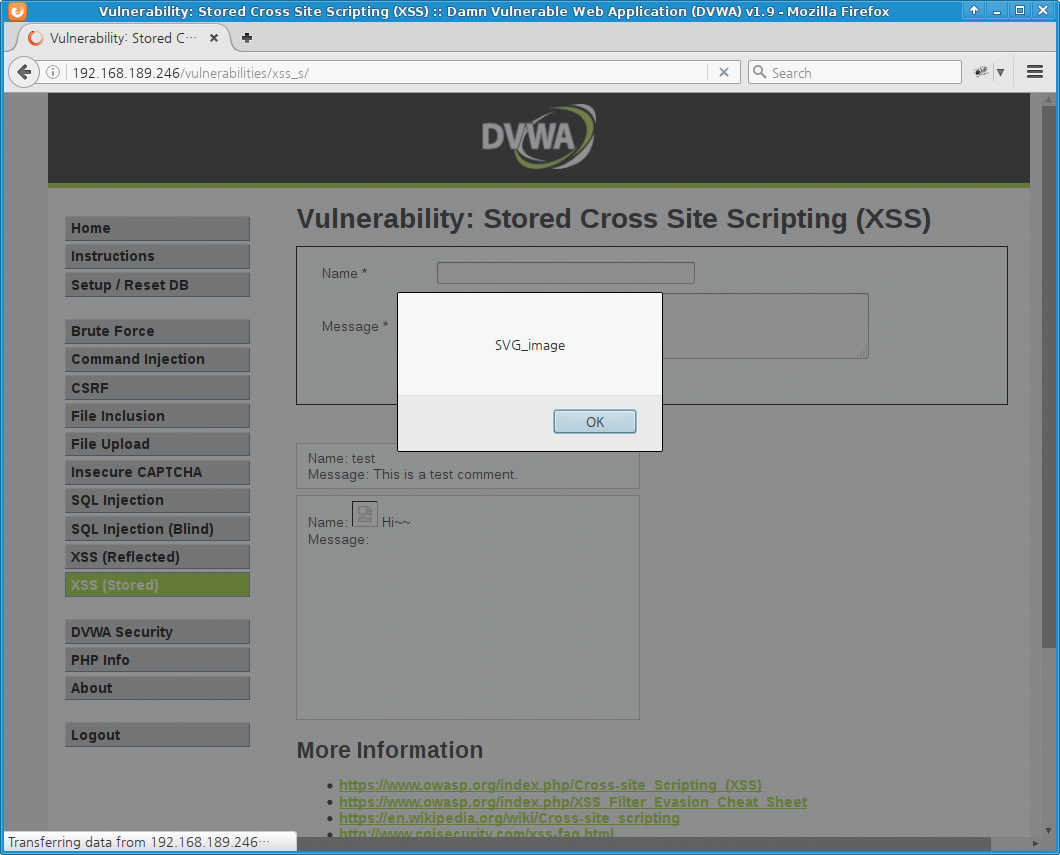The image size is (1060, 855).
Task: Open the XSS (Reflected) page
Action: pyautogui.click(x=158, y=557)
